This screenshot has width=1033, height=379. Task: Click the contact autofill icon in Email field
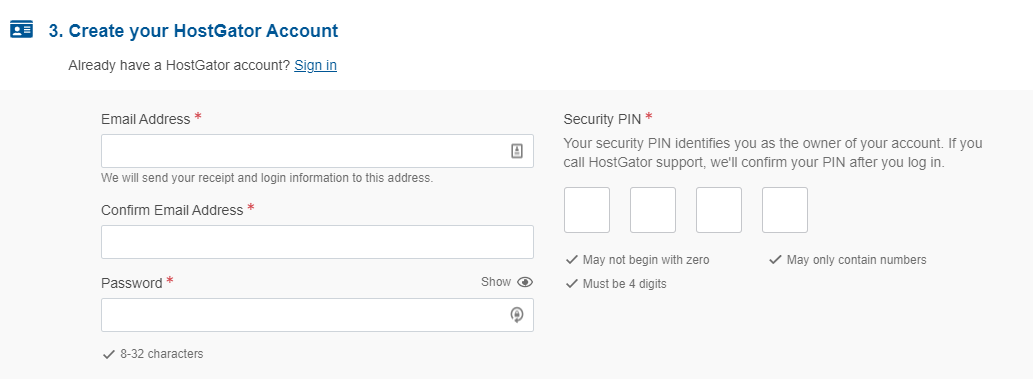coord(517,151)
